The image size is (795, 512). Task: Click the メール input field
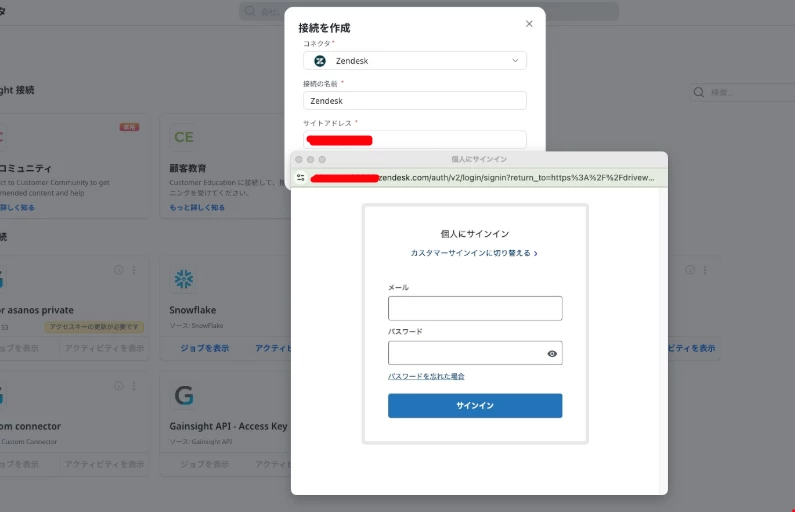475,308
